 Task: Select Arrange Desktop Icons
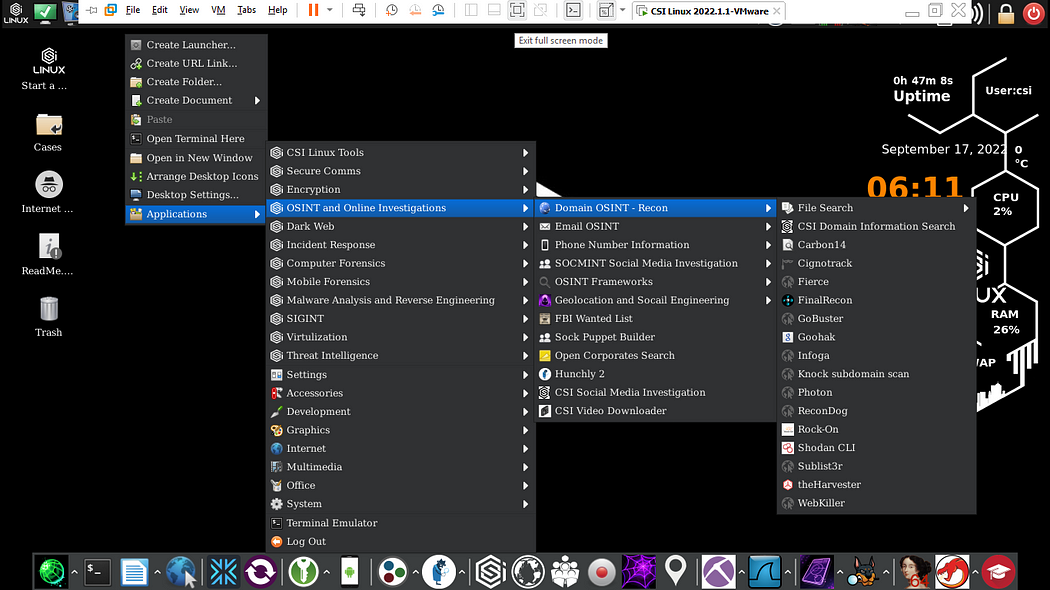[x=196, y=176]
